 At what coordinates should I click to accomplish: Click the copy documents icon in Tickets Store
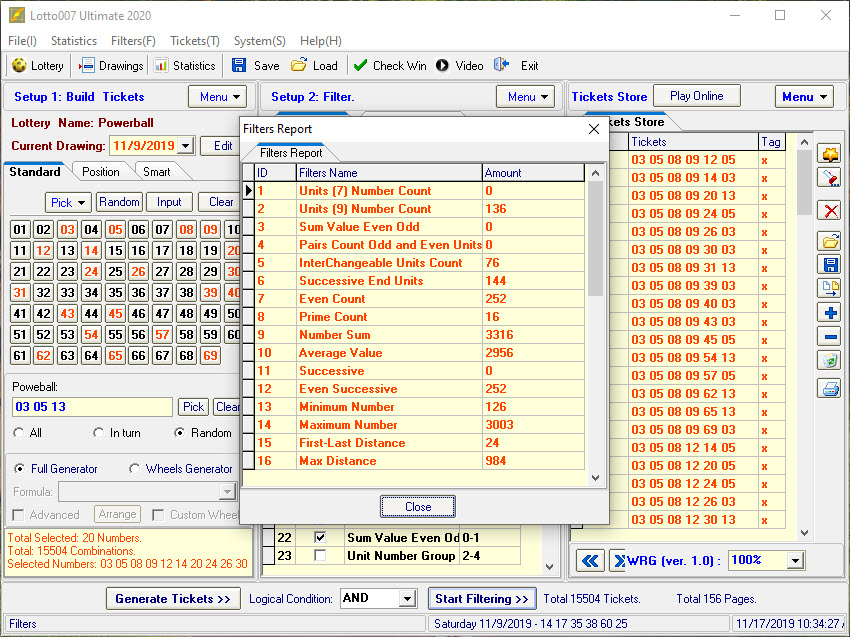[830, 289]
